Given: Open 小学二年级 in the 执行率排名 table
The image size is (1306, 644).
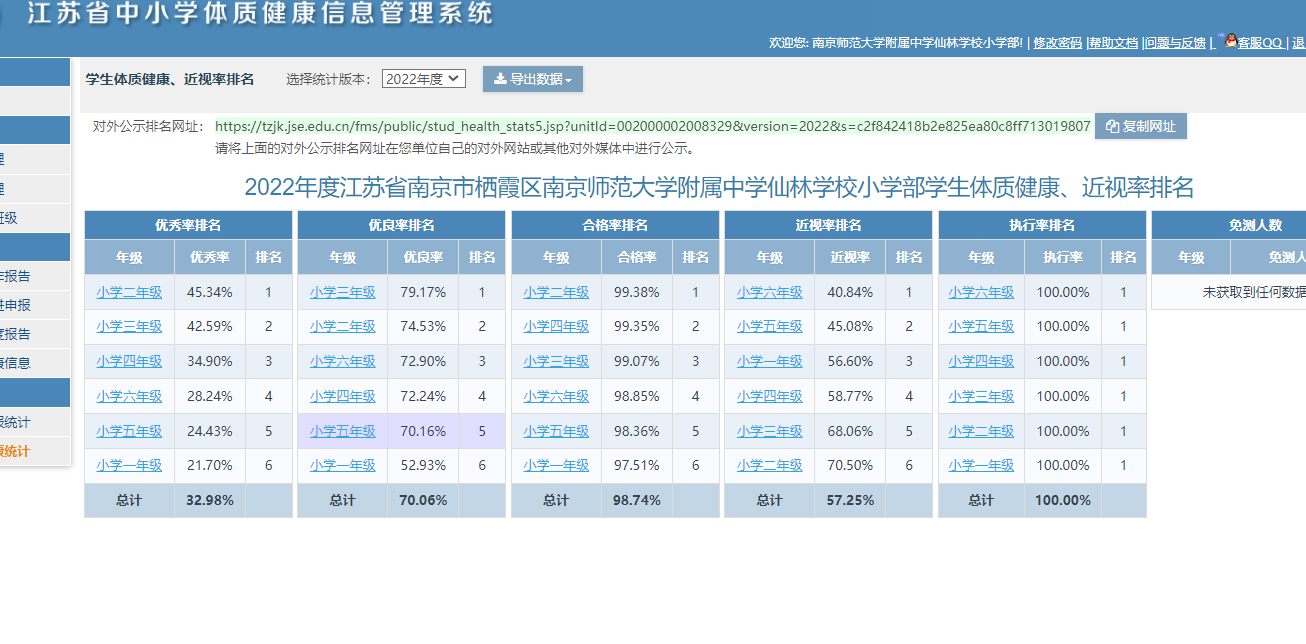Looking at the screenshot, I should point(981,431).
